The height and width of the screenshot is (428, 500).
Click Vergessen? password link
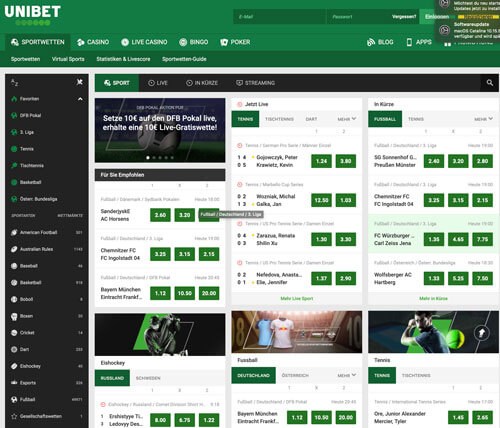point(404,17)
